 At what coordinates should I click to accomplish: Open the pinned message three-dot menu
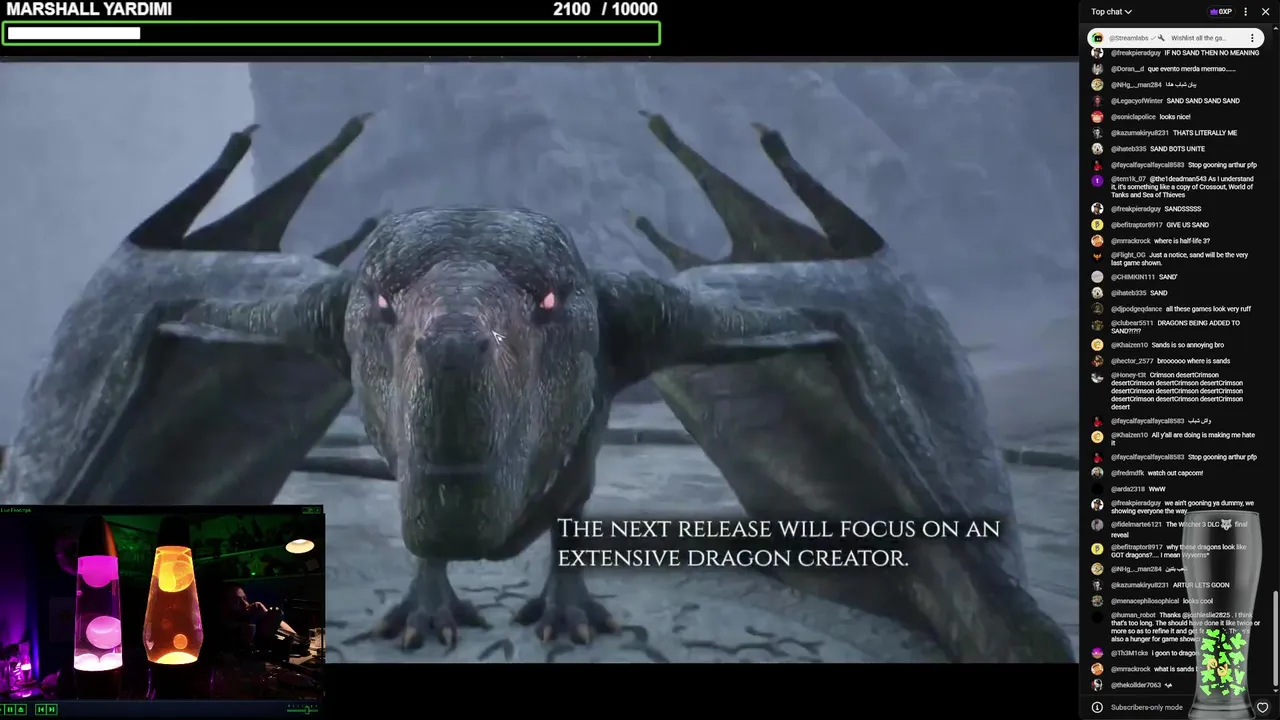1252,38
